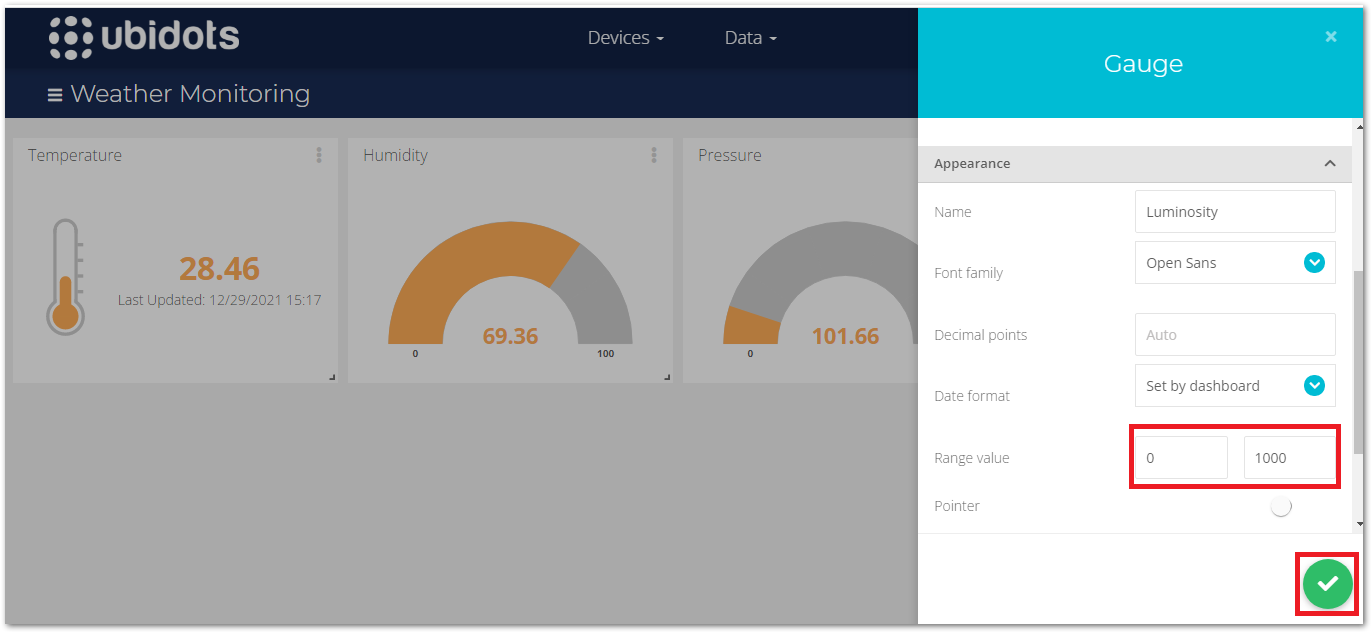Close the Gauge panel with X
Viewport: 1372px width, 633px height.
(x=1331, y=37)
